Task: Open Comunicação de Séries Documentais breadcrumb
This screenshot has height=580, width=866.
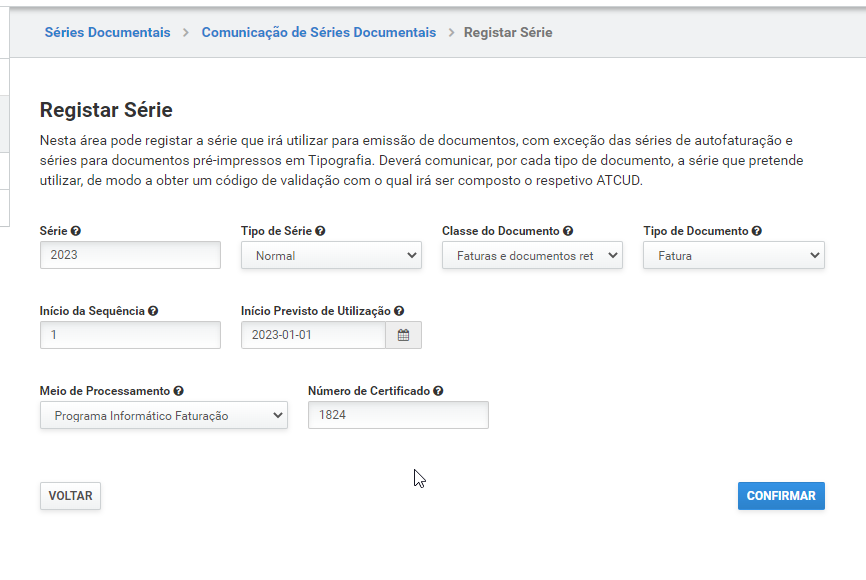Action: click(x=319, y=33)
